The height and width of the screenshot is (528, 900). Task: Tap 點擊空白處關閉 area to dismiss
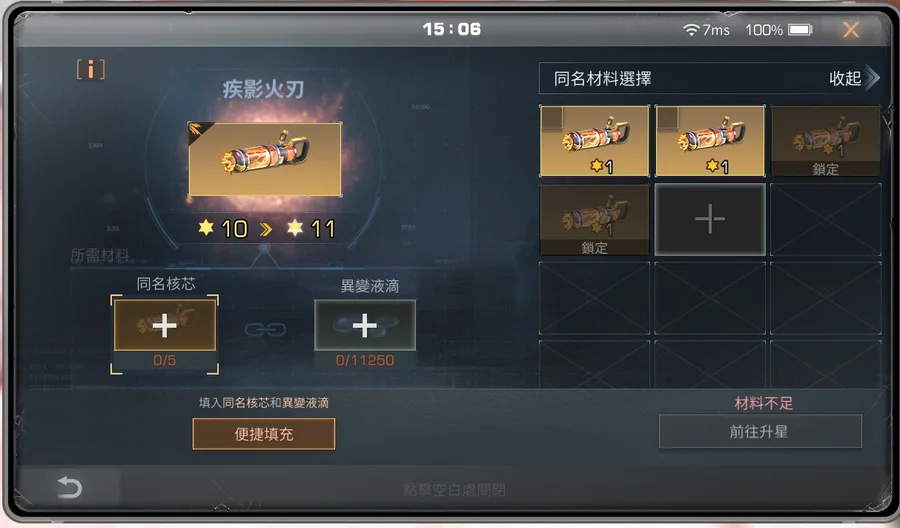click(453, 490)
